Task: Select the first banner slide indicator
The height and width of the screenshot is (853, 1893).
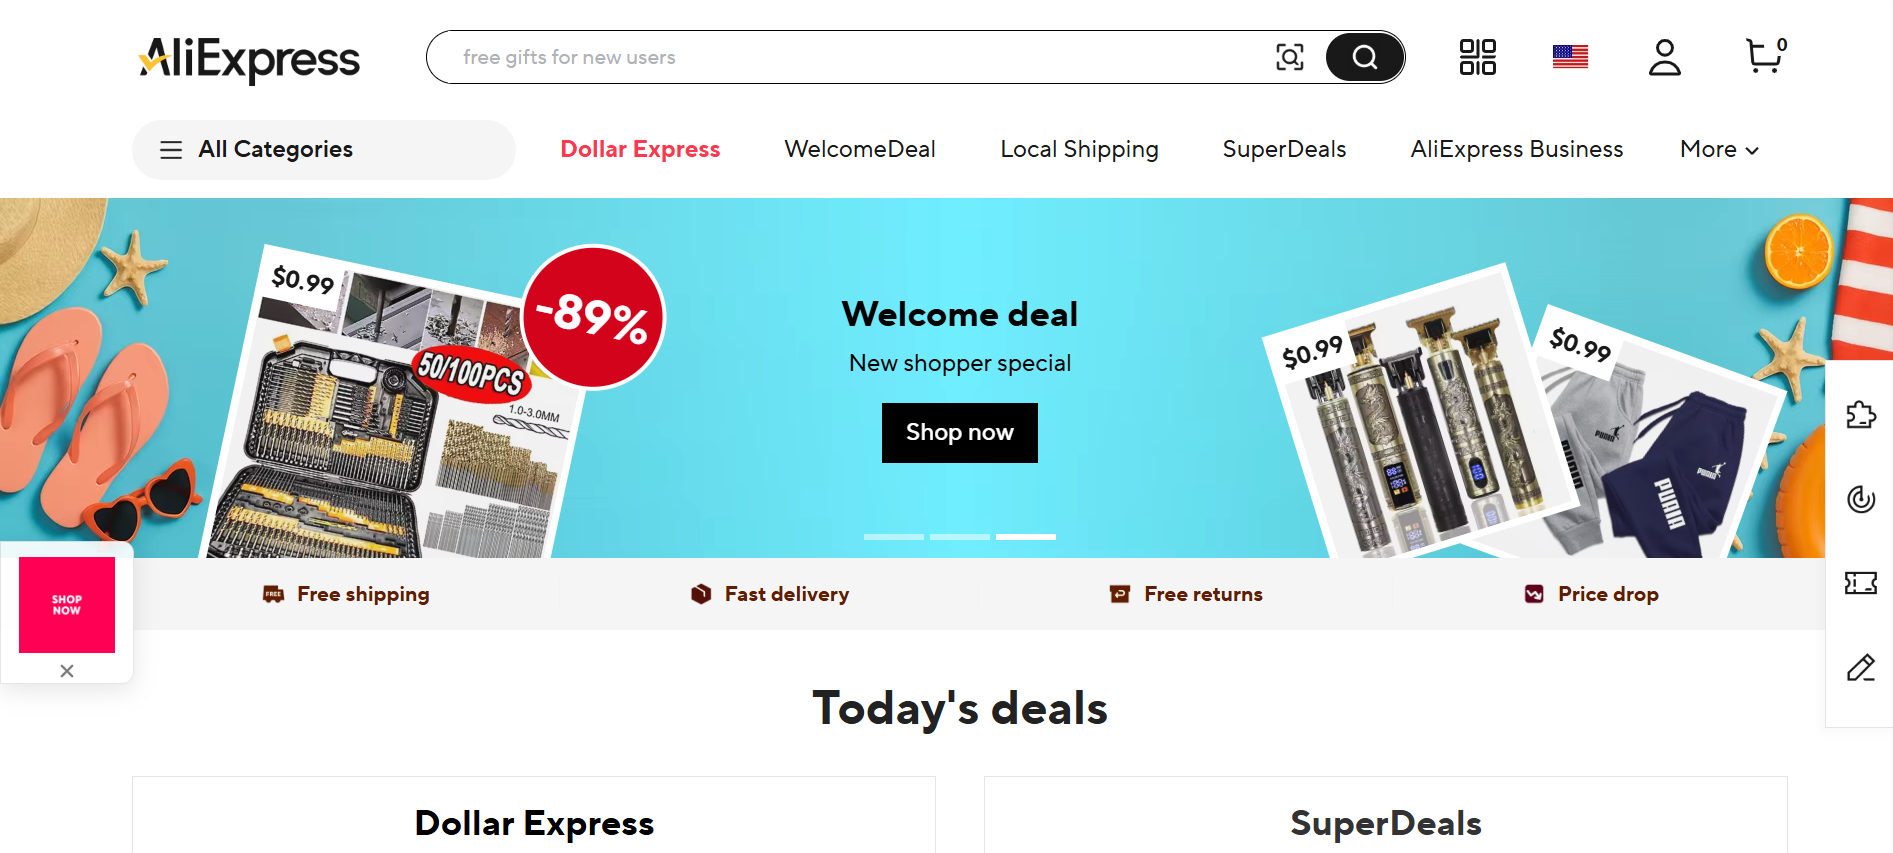Action: (x=894, y=537)
